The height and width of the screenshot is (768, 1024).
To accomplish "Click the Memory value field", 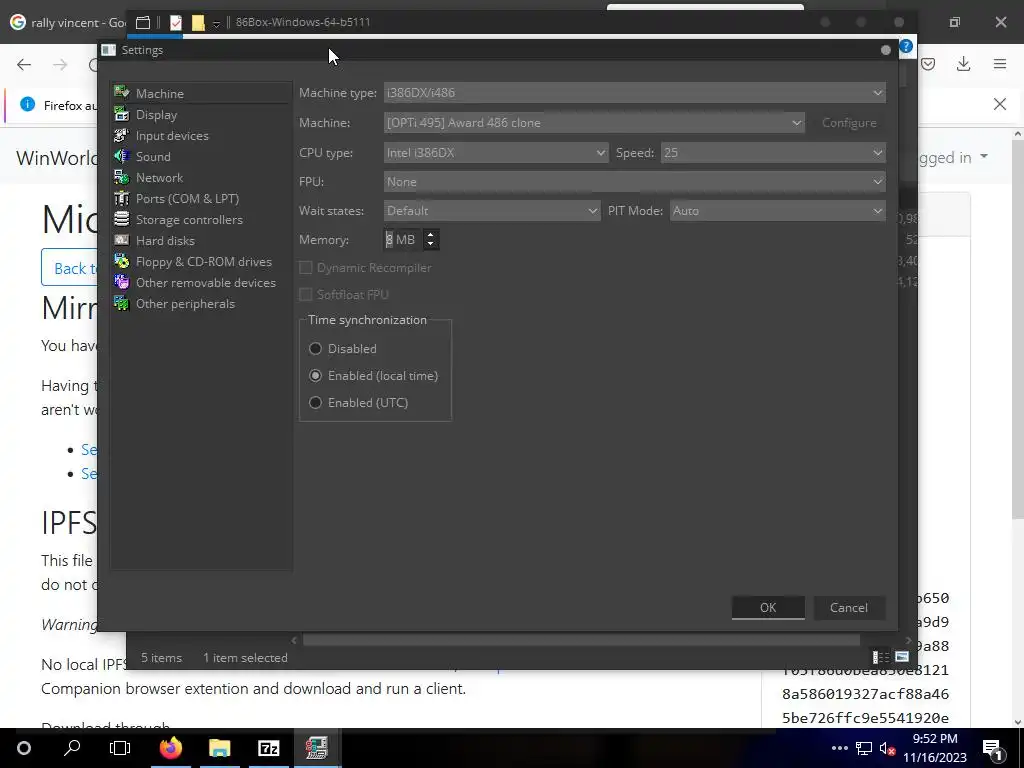I will (x=404, y=240).
